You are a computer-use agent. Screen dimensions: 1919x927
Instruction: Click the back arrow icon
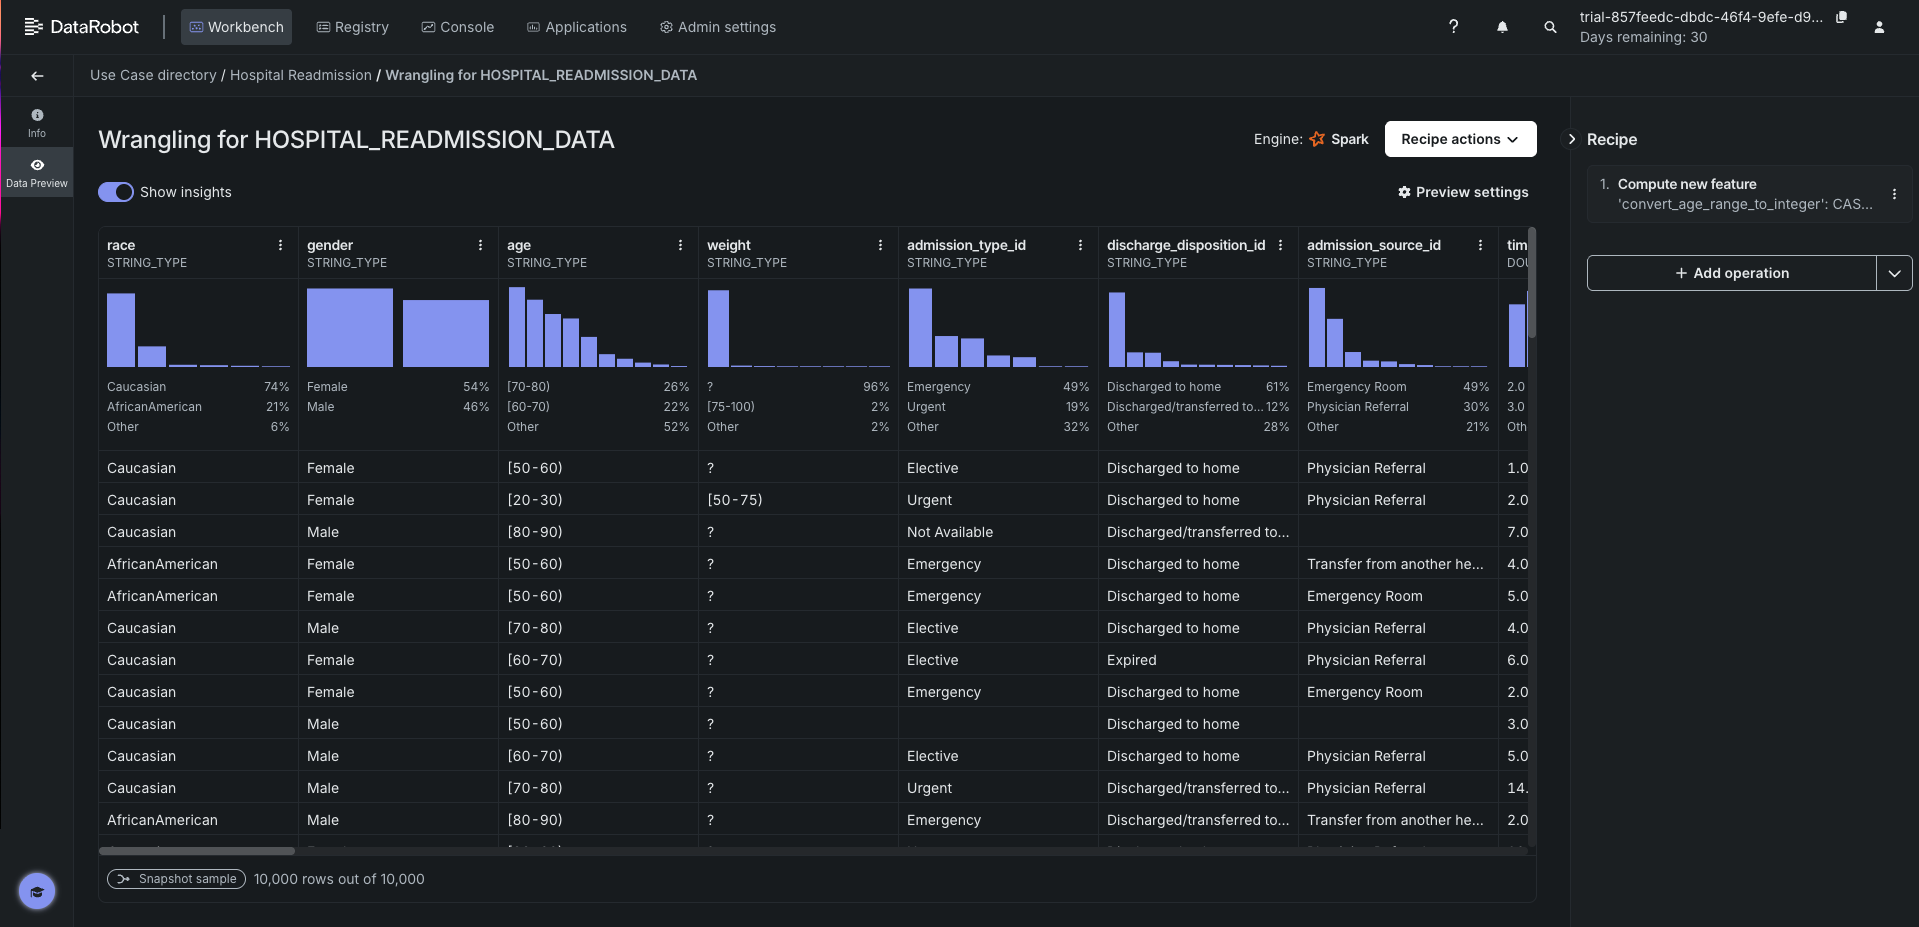click(37, 76)
